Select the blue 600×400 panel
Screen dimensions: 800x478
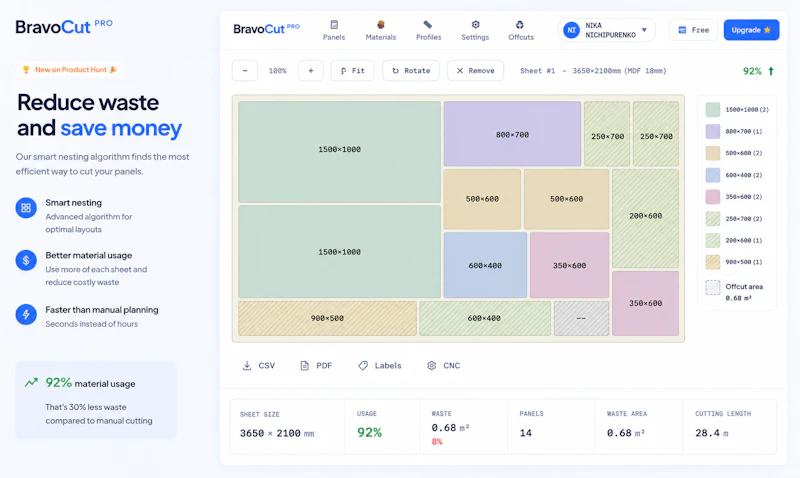[x=485, y=265]
